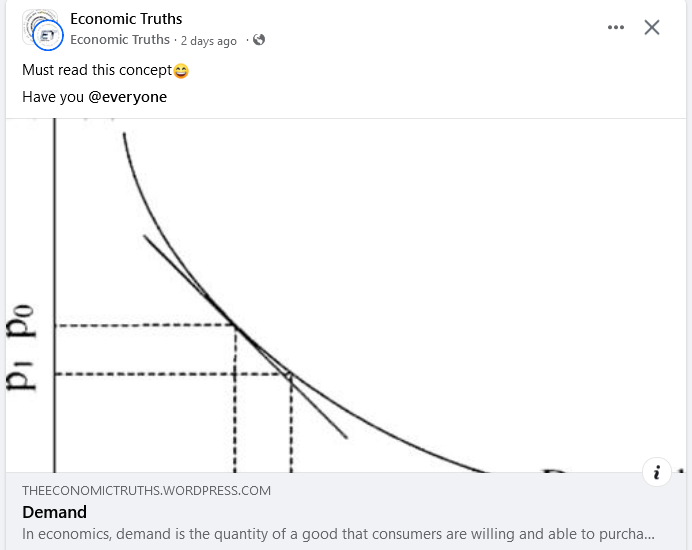Click the small ET badge on avatar
The width and height of the screenshot is (692, 550).
point(48,37)
